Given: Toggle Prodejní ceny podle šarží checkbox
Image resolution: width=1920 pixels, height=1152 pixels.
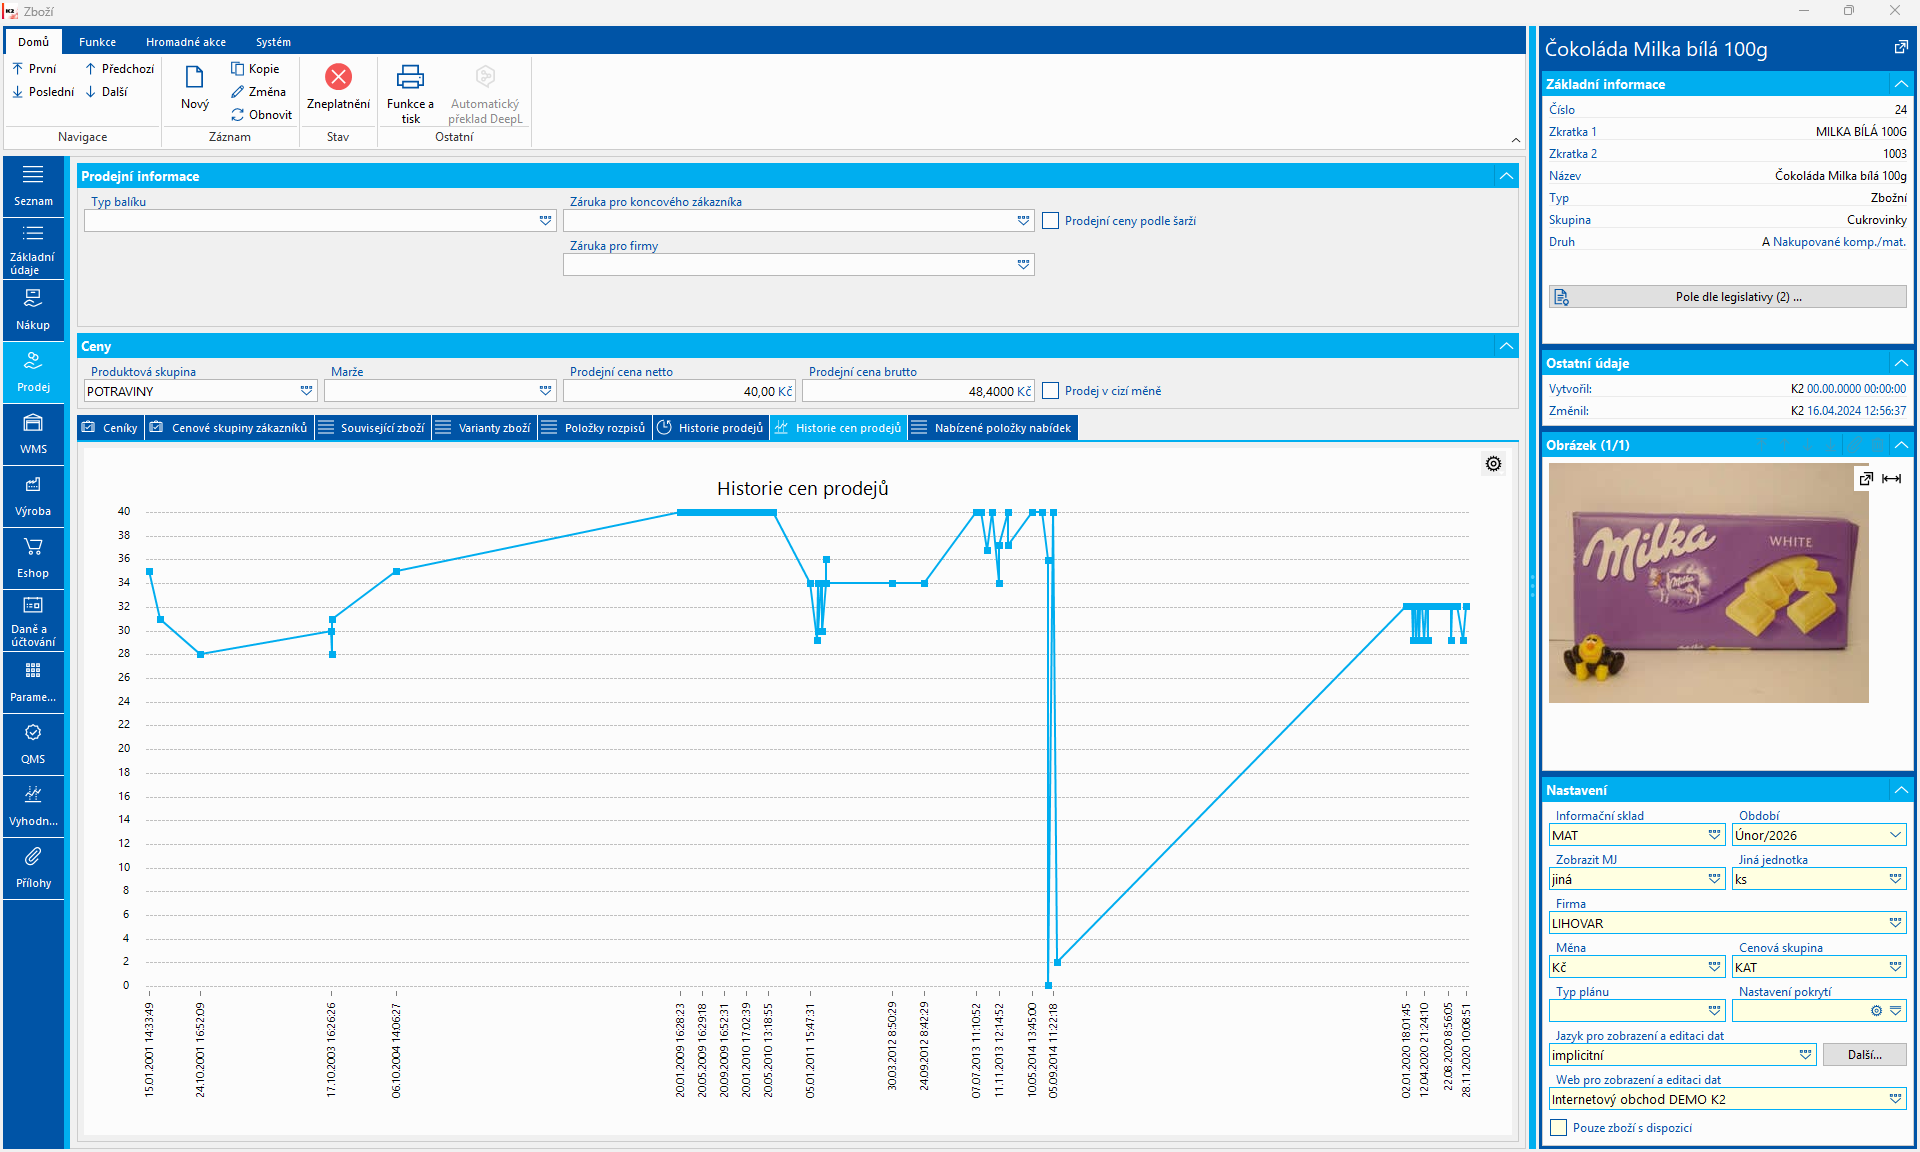Looking at the screenshot, I should (1050, 221).
